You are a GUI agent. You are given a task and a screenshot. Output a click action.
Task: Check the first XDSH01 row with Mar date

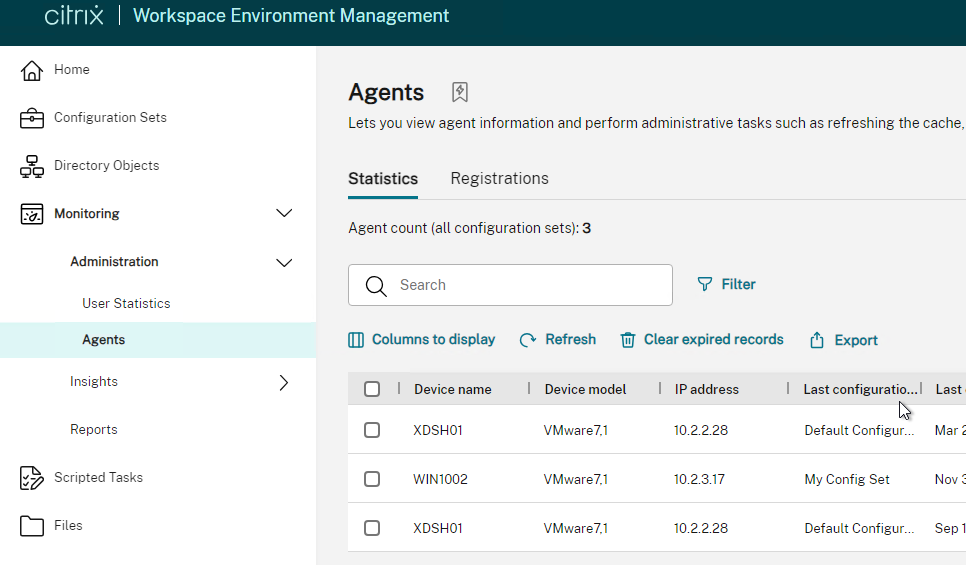(371, 429)
